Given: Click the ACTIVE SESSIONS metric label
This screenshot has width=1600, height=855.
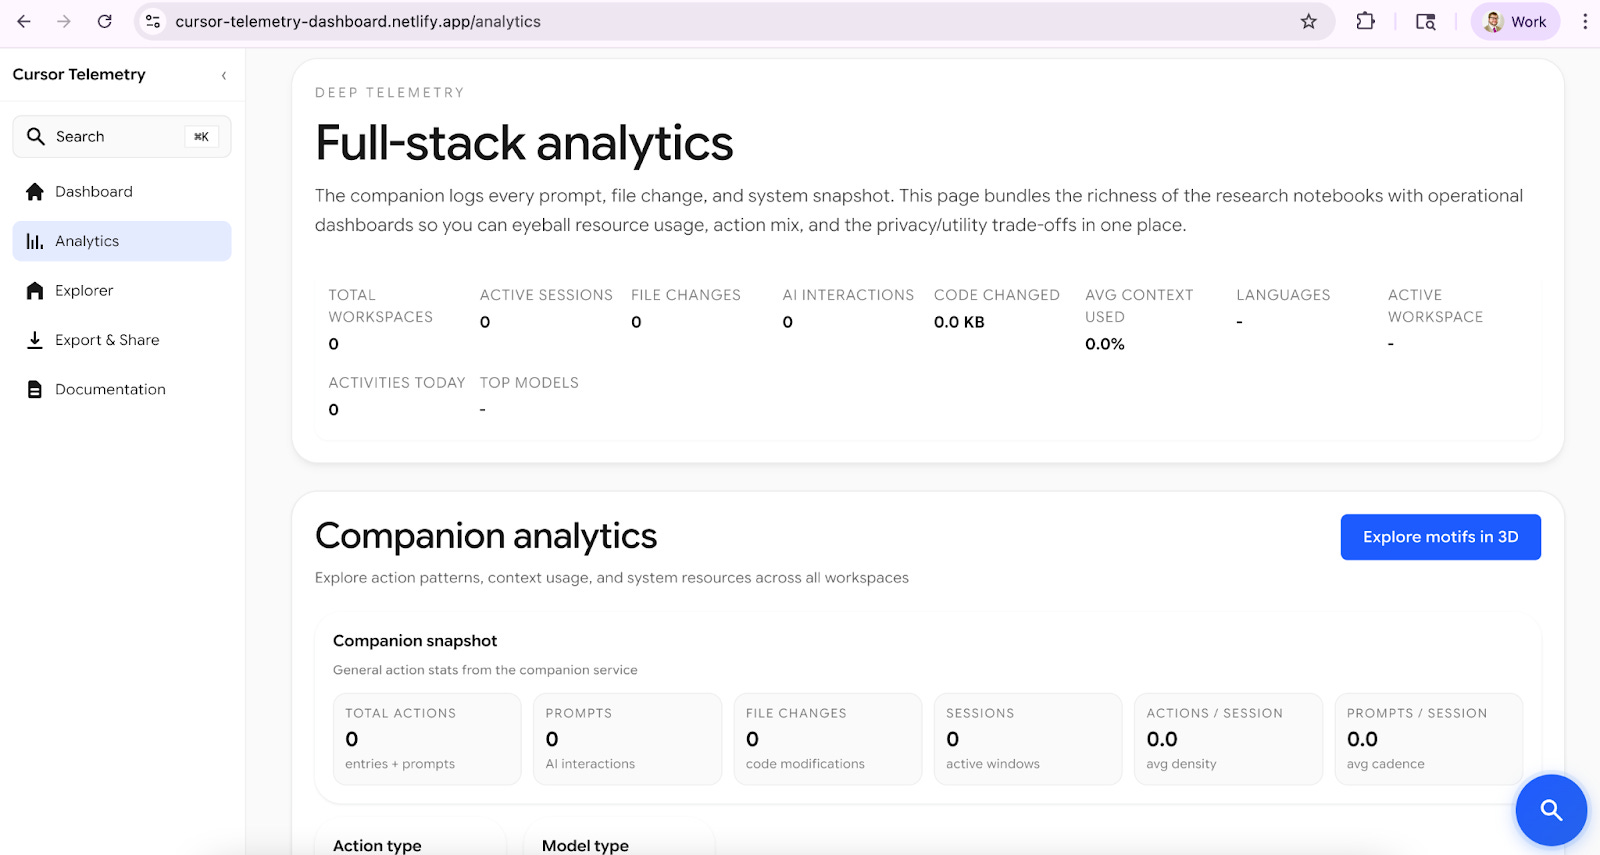Looking at the screenshot, I should click(546, 295).
